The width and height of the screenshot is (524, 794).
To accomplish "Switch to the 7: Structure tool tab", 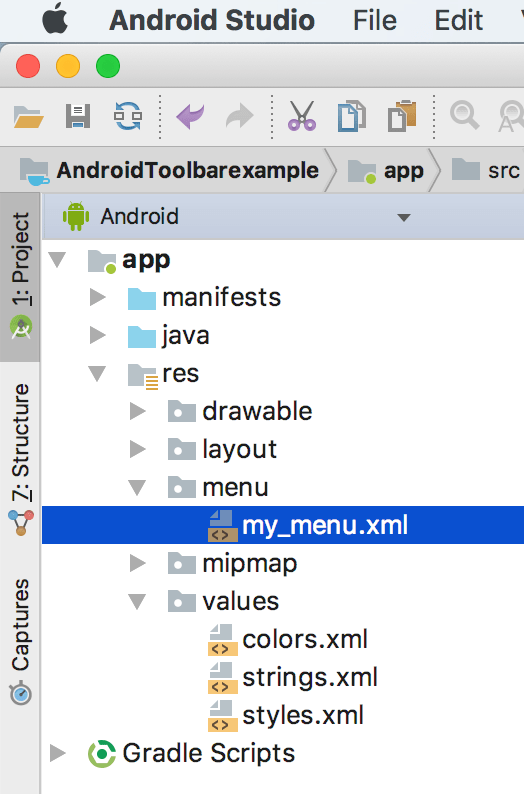I will click(x=20, y=459).
